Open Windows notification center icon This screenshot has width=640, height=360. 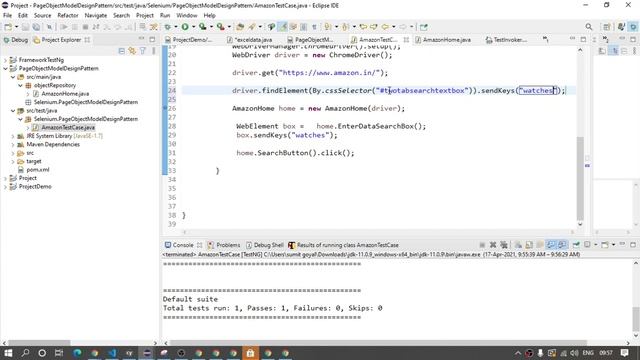[x=624, y=353]
